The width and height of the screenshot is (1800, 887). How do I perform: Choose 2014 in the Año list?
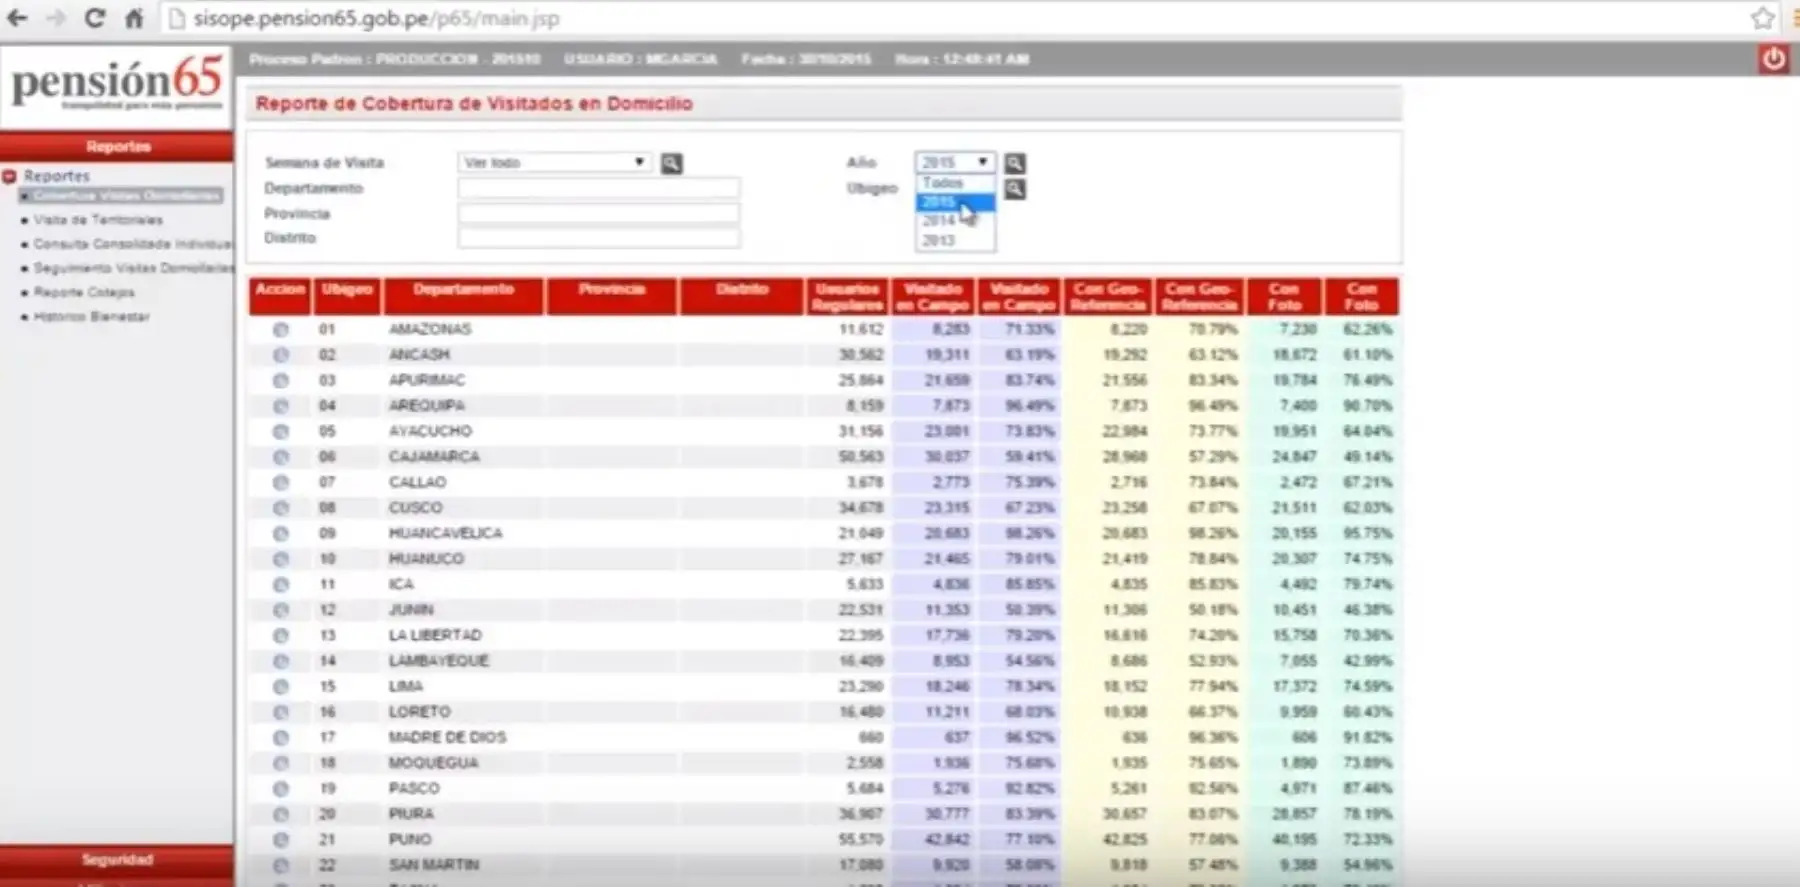pyautogui.click(x=955, y=221)
